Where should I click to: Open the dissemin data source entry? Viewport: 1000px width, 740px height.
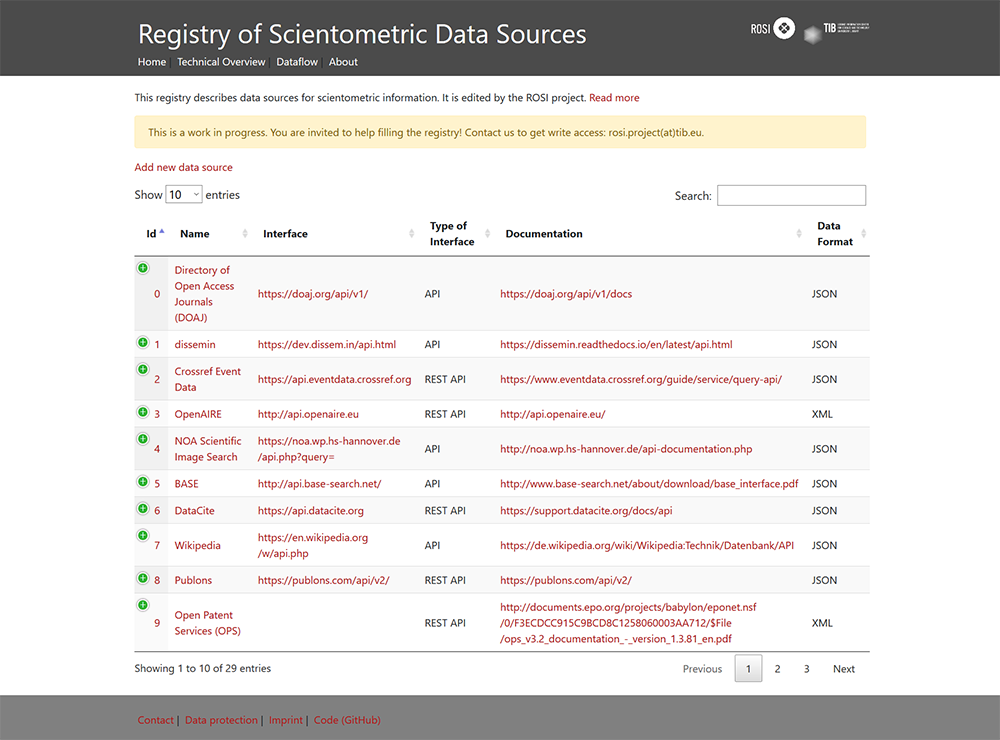195,344
